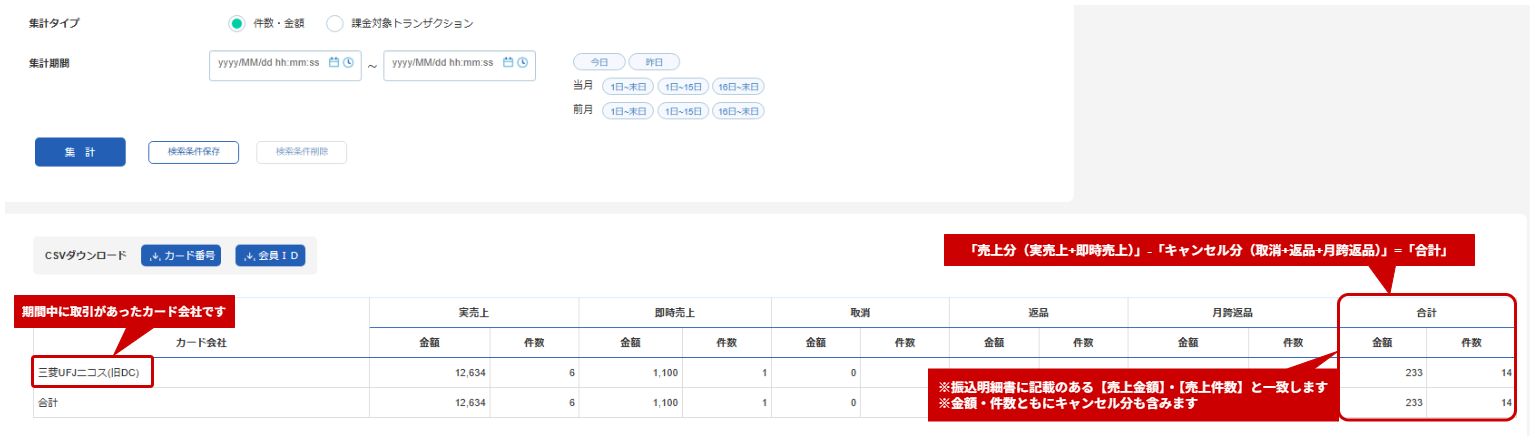This screenshot has height=442, width=1535.
Task: Click the 合計 row label in the first column
Action: pyautogui.click(x=49, y=403)
